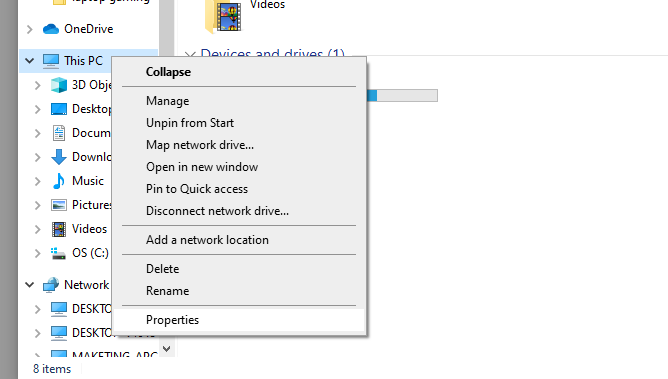The height and width of the screenshot is (379, 668).
Task: Click the Network icon in sidebar
Action: pos(51,285)
